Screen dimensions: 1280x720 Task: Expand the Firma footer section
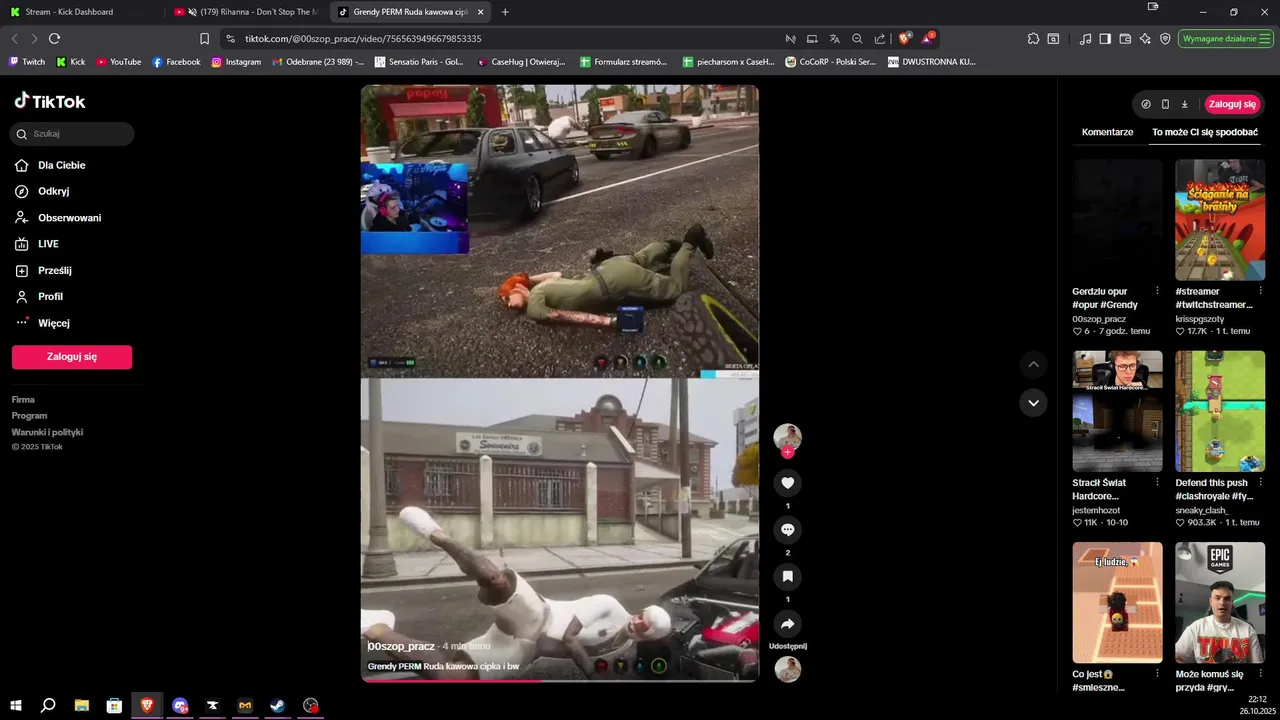(23, 399)
